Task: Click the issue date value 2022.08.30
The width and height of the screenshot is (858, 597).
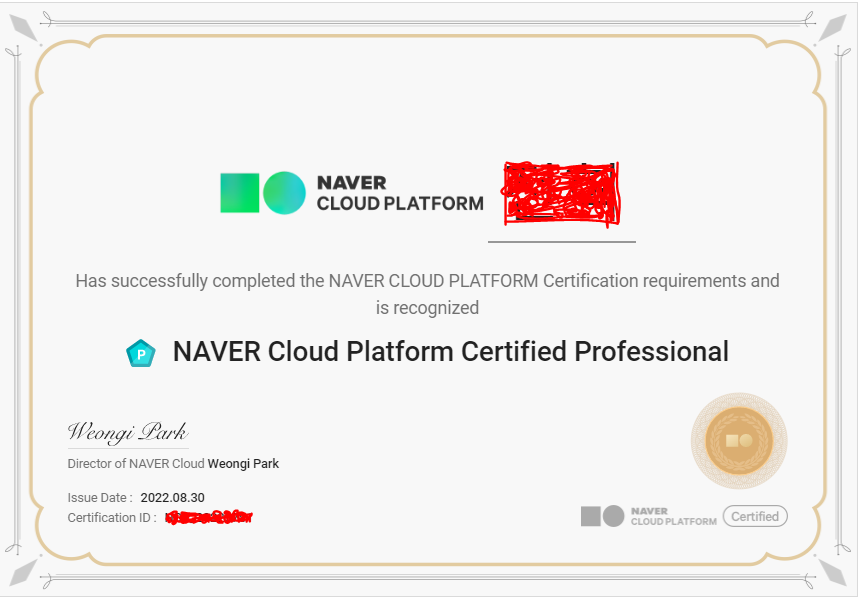Action: (172, 497)
